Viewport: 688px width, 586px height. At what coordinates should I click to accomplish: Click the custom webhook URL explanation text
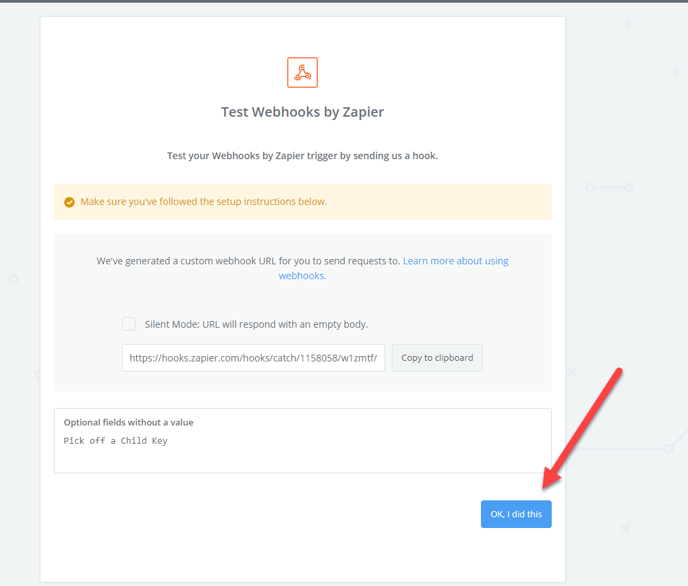[x=248, y=261]
